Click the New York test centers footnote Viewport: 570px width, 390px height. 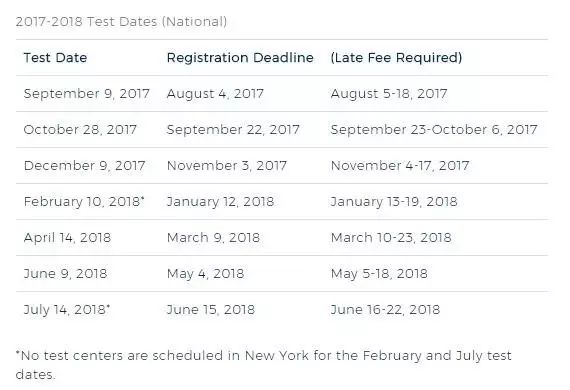[264, 365]
